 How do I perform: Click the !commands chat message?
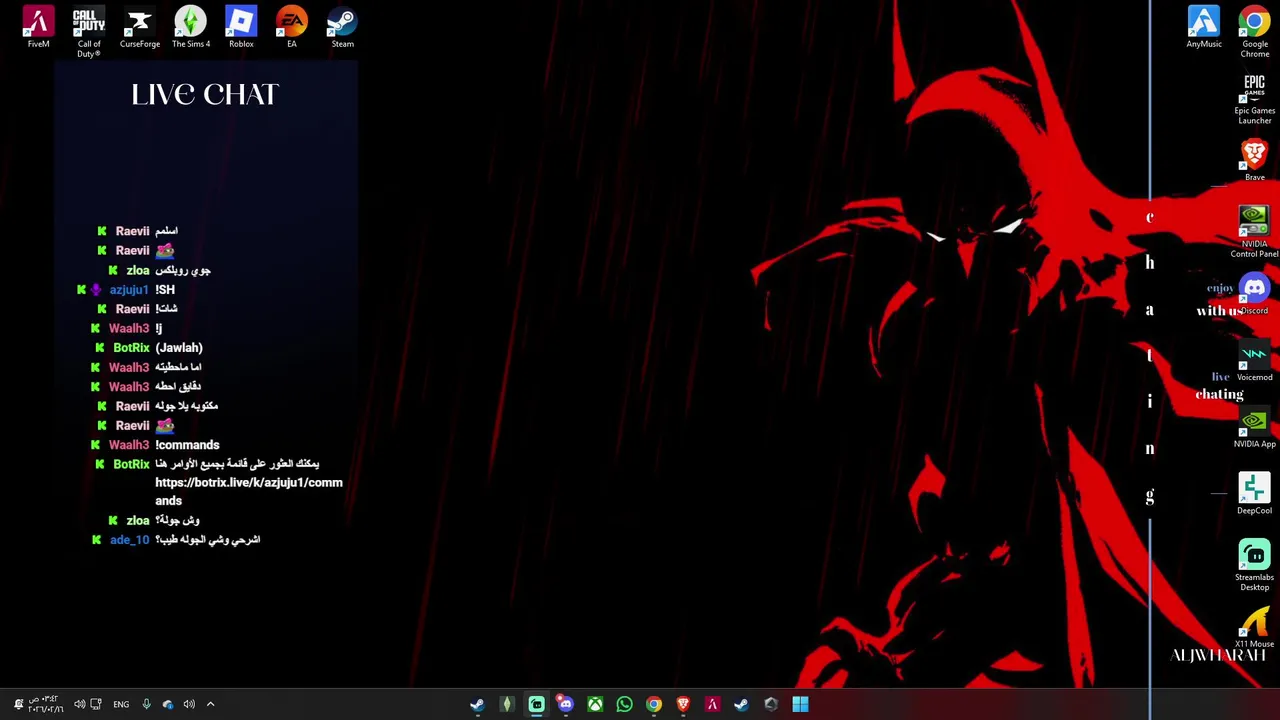point(187,445)
